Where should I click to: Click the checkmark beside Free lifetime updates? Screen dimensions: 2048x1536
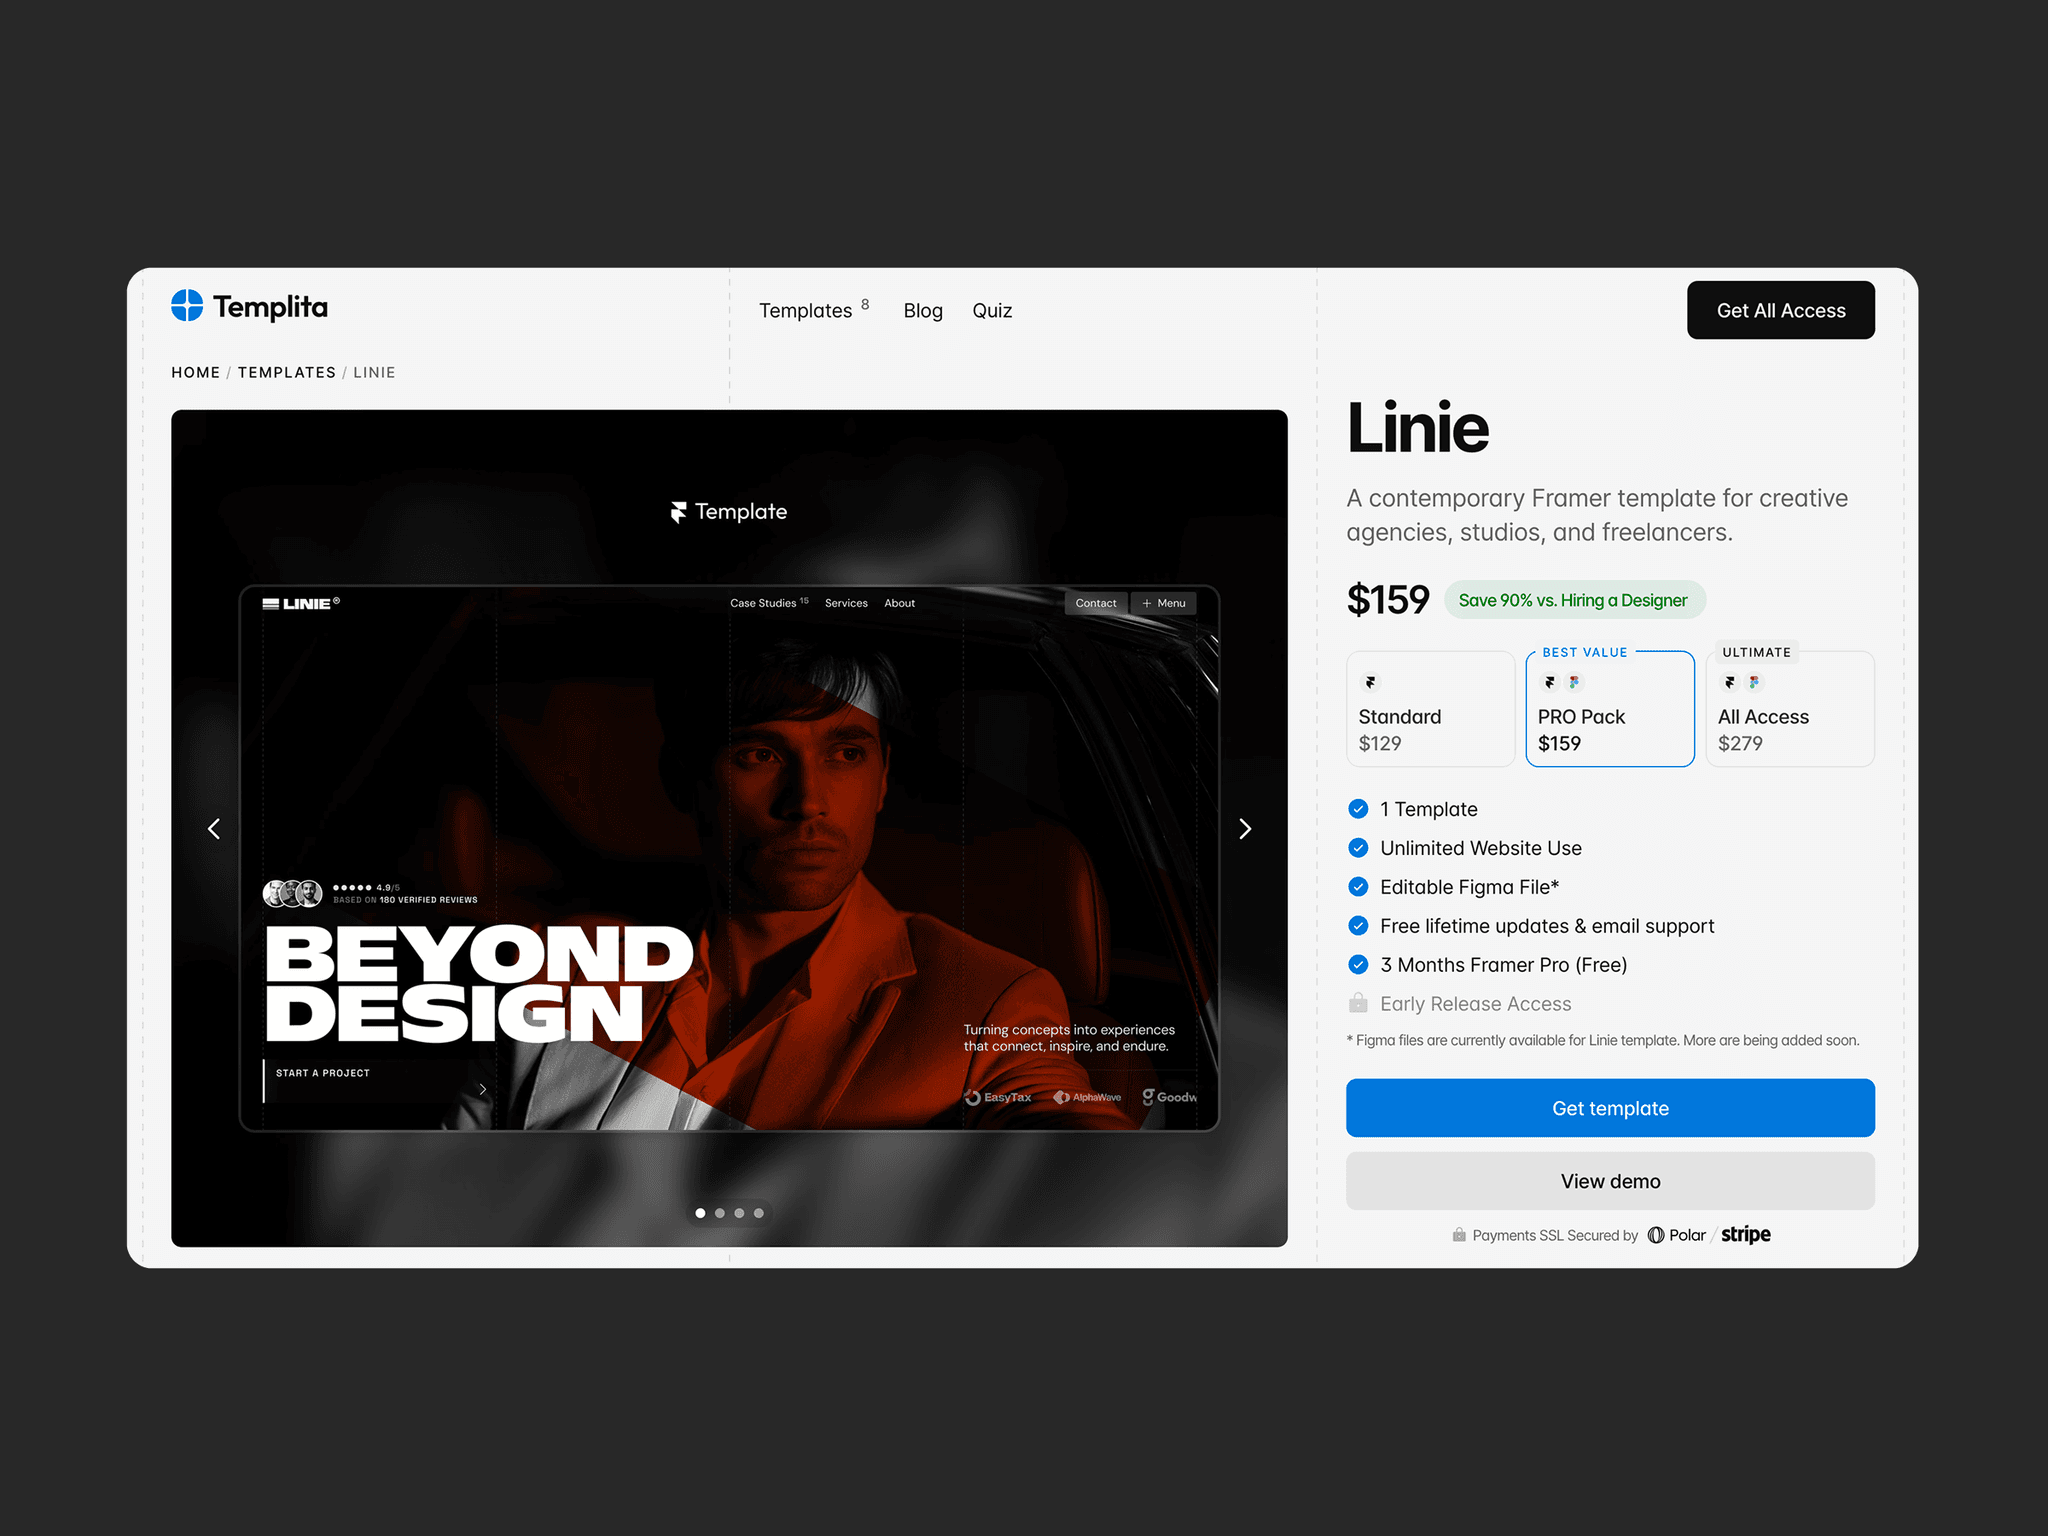[x=1358, y=926]
